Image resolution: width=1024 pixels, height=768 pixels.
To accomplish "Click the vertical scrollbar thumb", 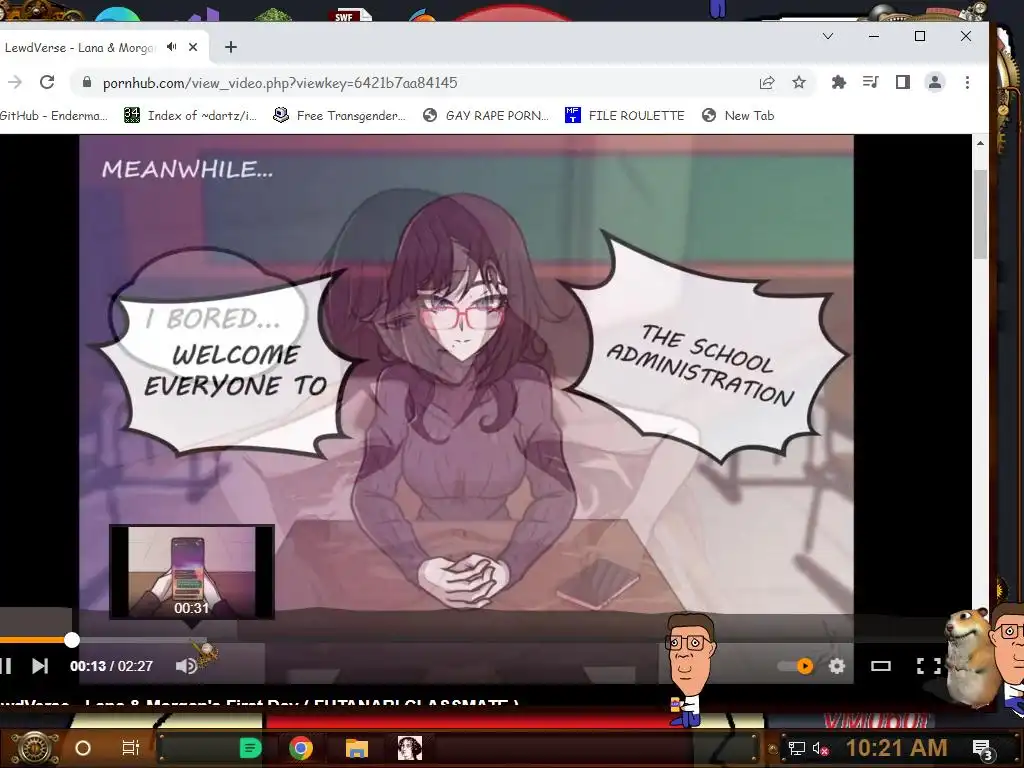I will click(980, 214).
